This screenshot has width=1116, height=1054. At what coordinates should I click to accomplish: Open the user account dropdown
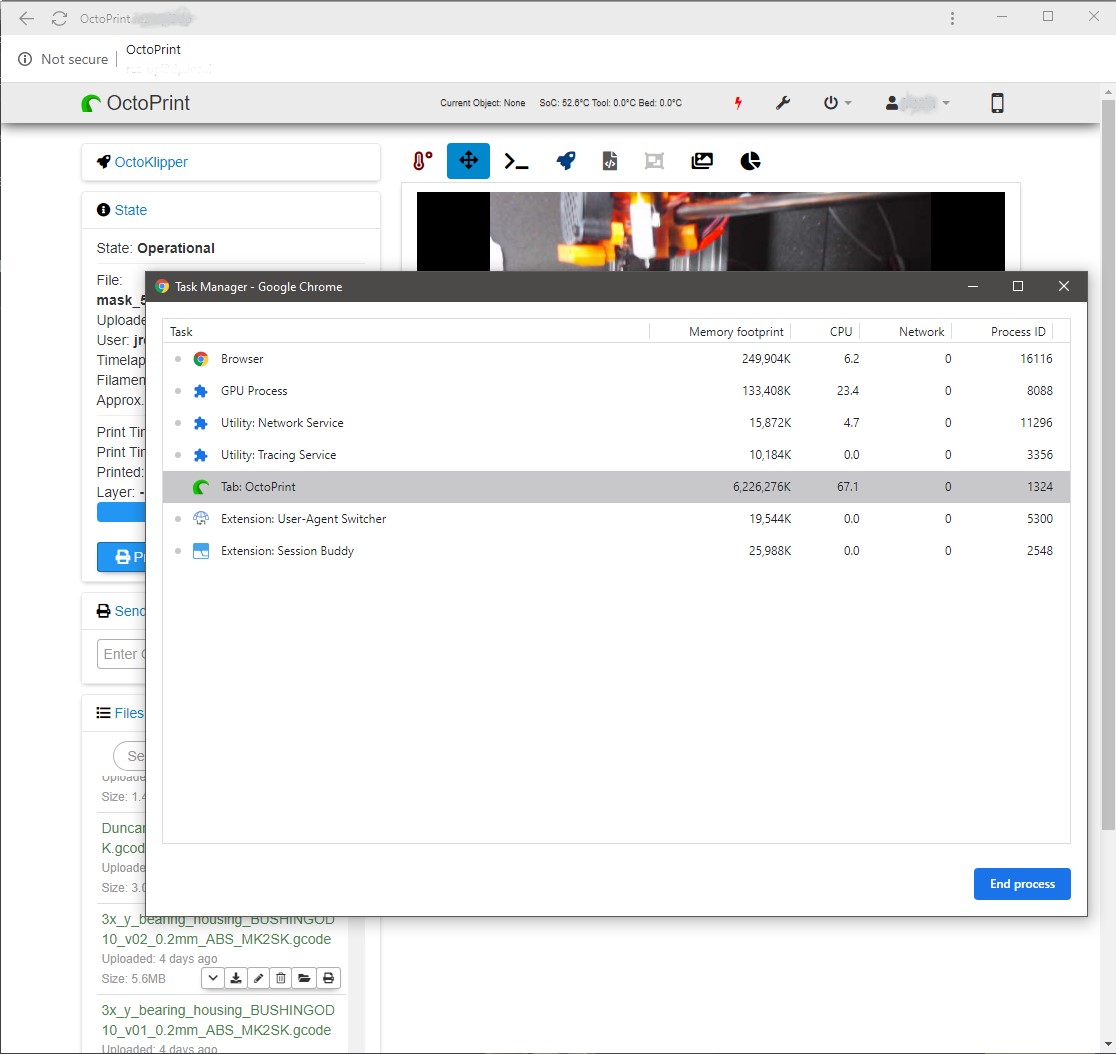point(917,103)
